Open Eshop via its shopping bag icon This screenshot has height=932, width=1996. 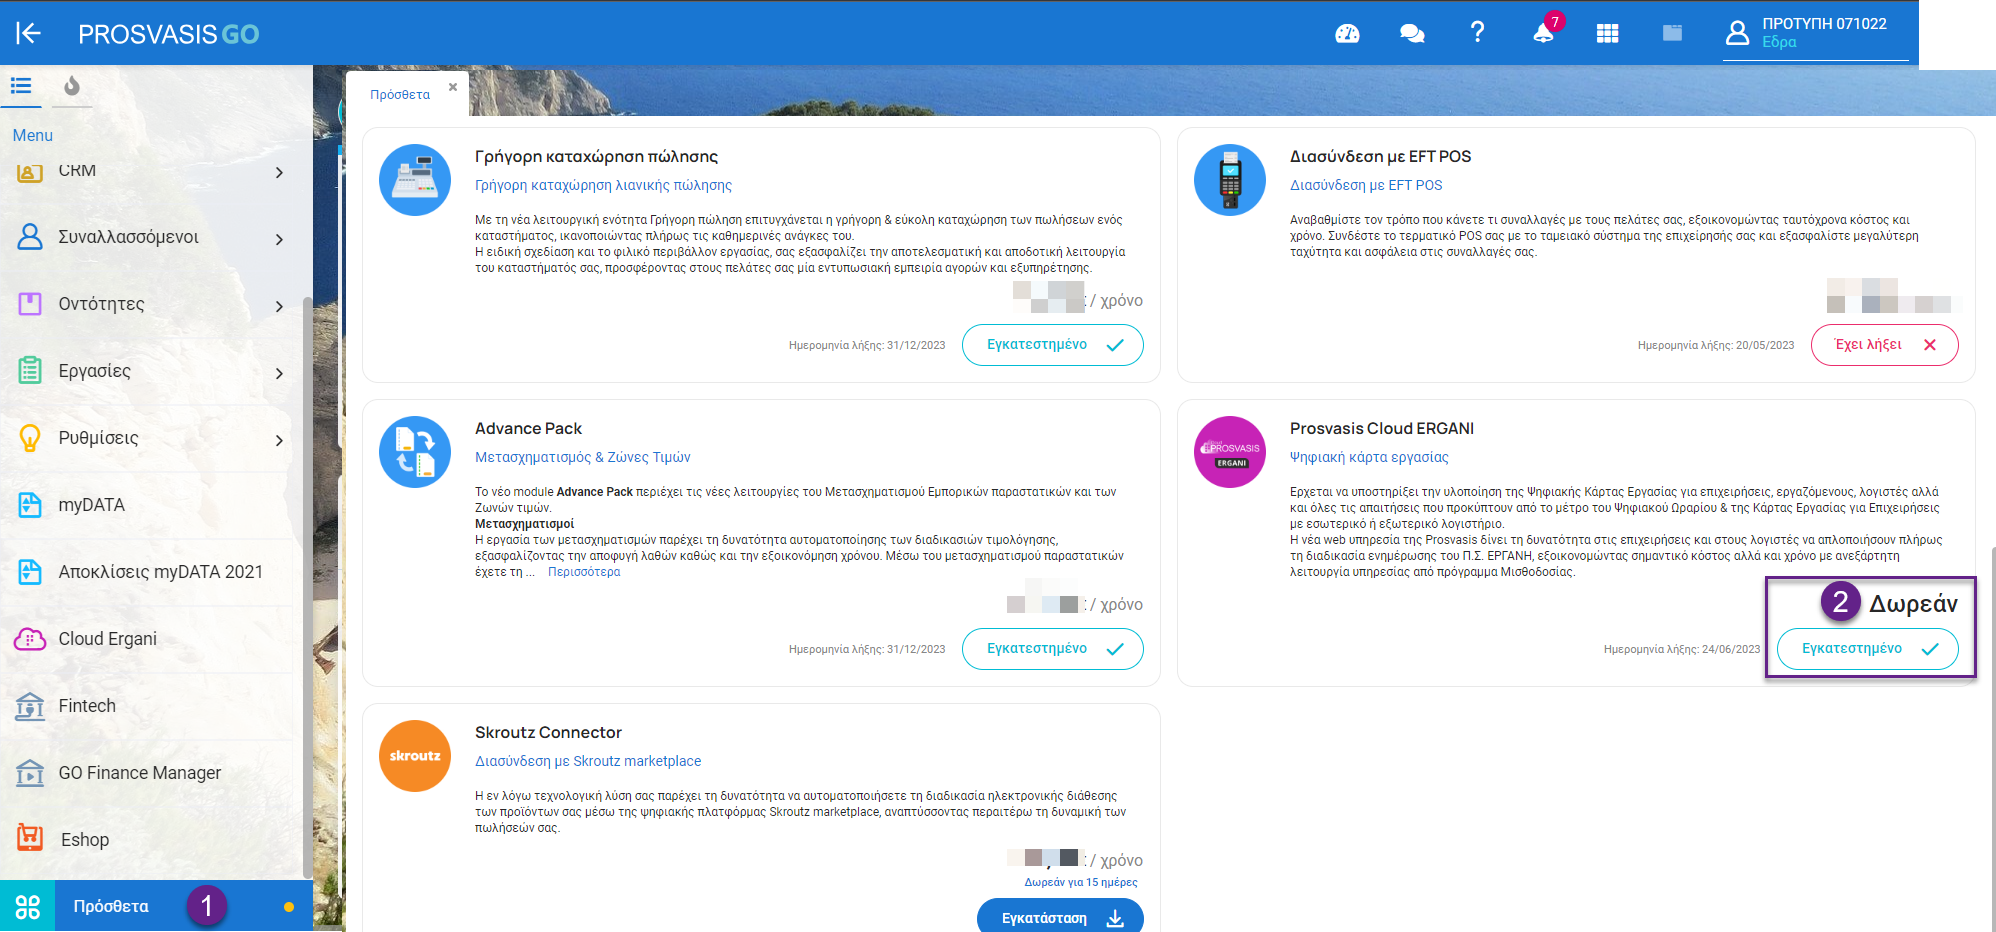pos(29,839)
